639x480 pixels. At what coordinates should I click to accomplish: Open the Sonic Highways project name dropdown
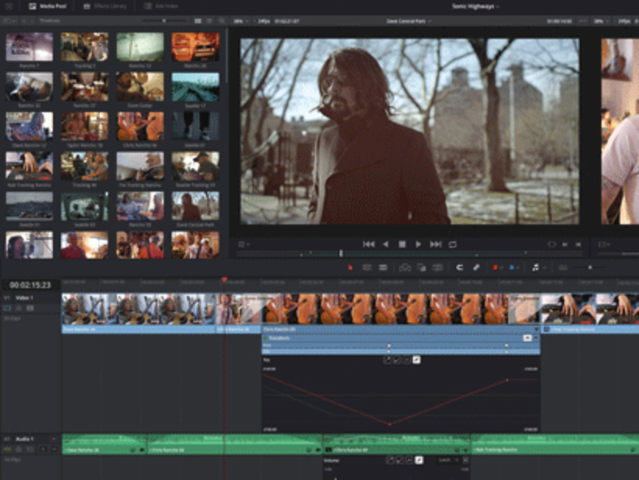476,7
